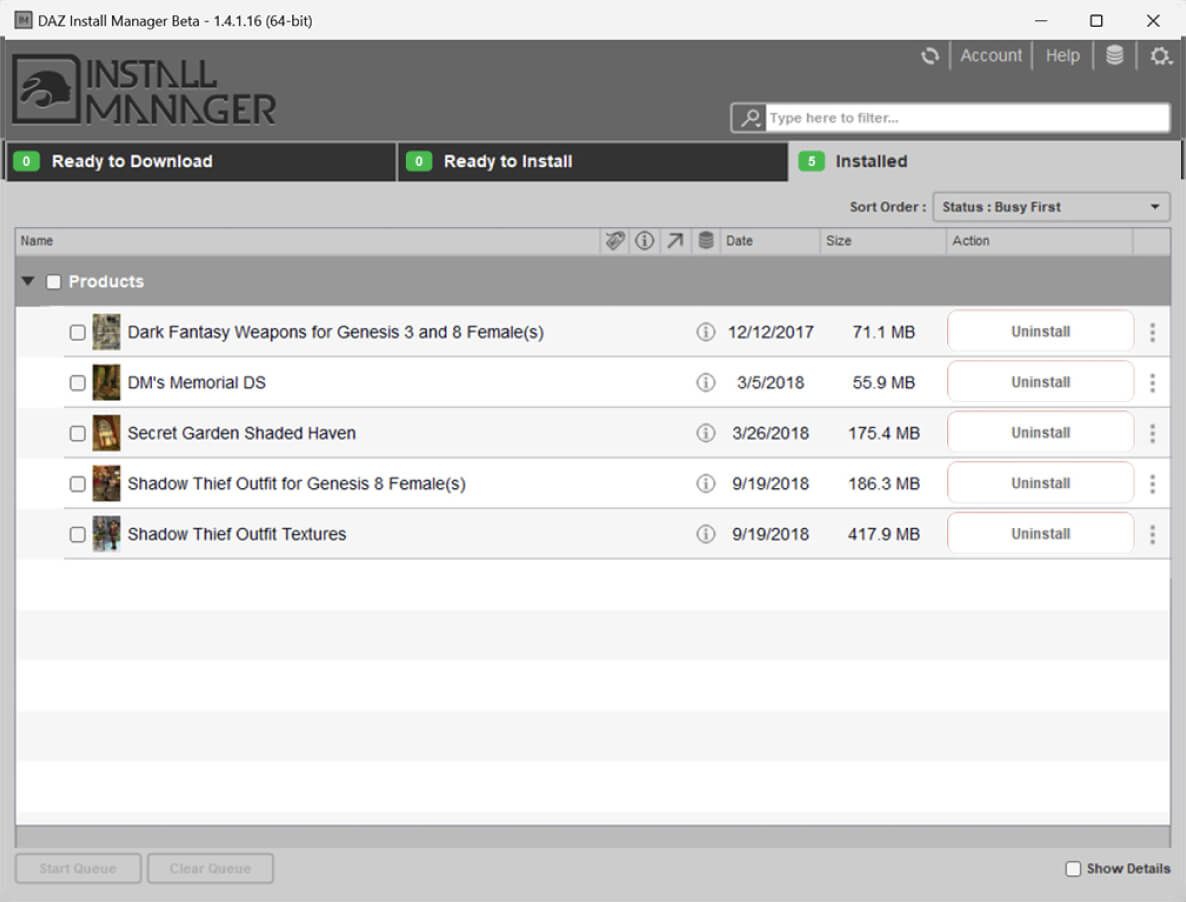Open the database storage icon in header
Screen dimensions: 1186x902
[x=1114, y=56]
